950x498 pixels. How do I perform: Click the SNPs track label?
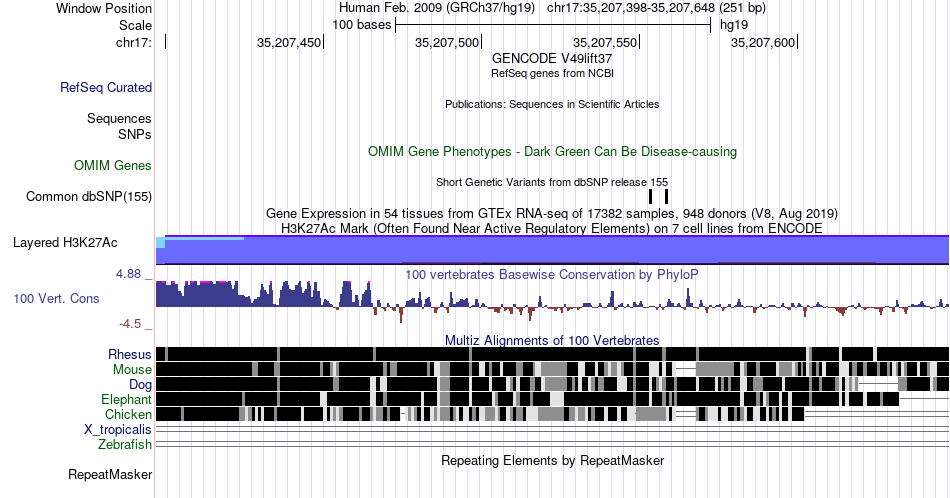135,134
